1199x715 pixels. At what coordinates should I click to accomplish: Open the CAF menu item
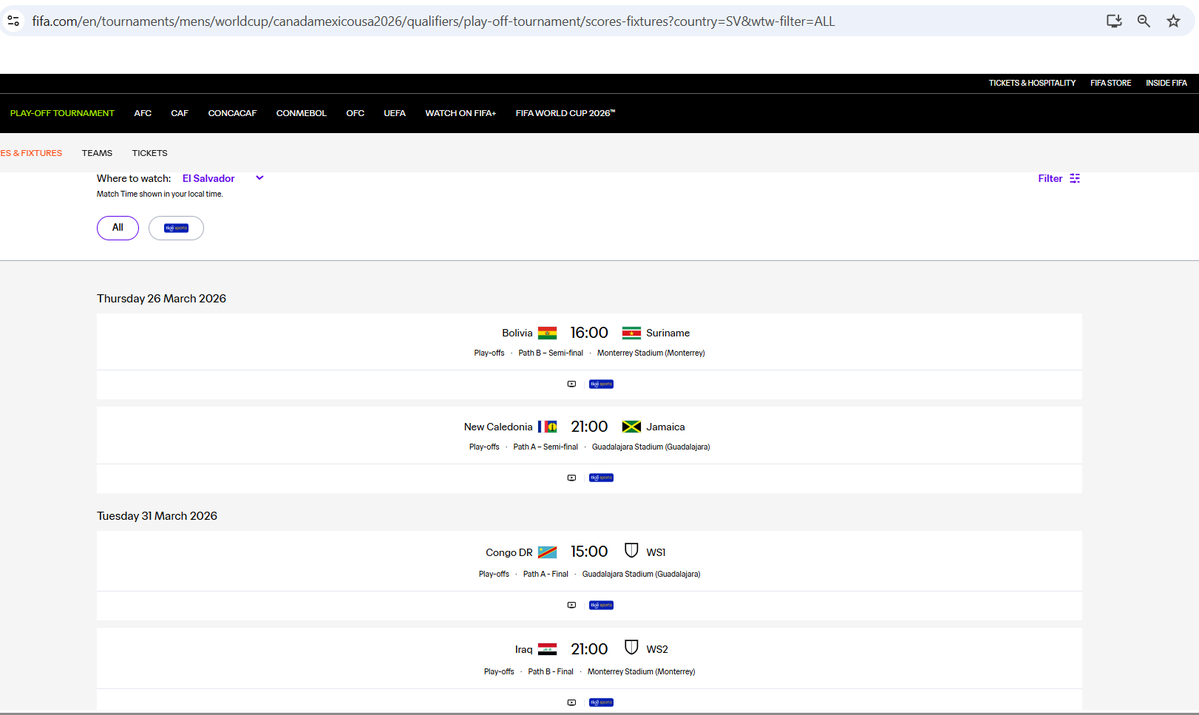(180, 113)
